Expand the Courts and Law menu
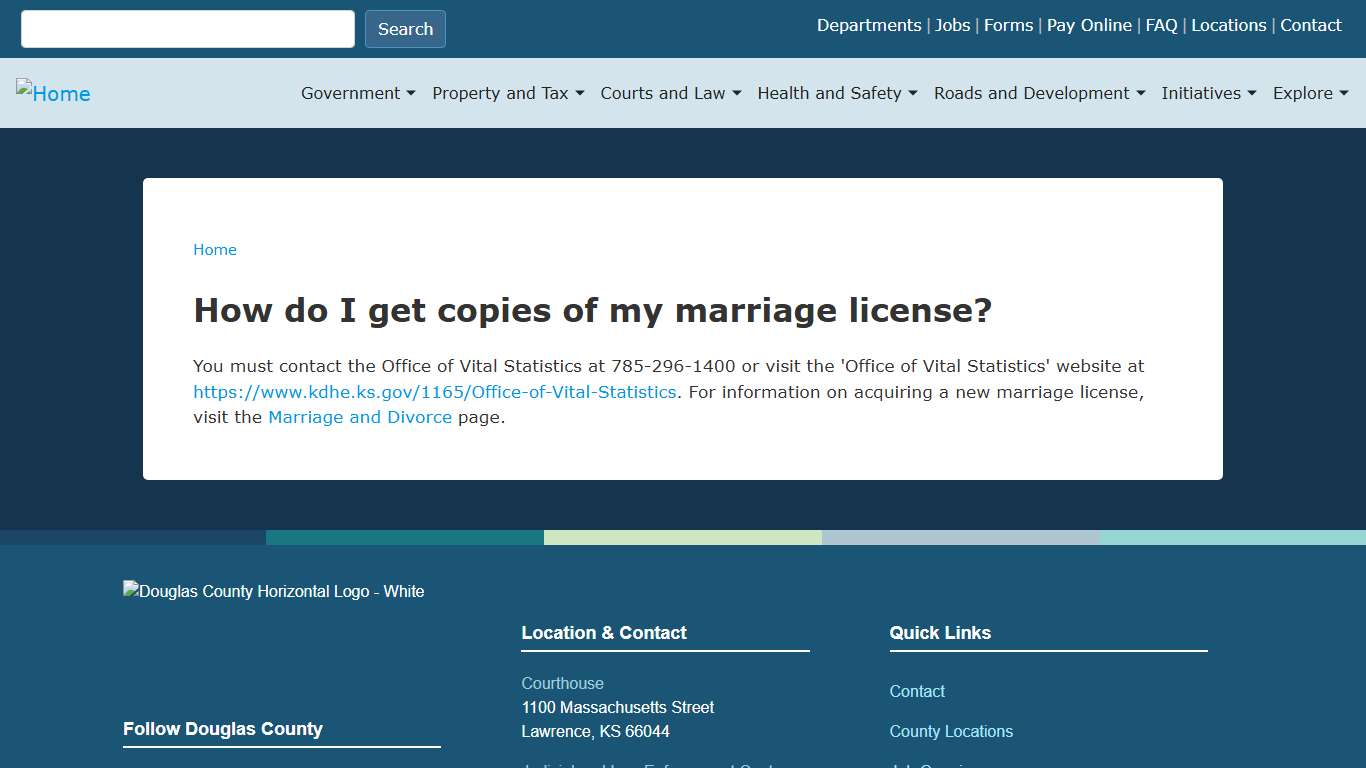 pos(670,93)
